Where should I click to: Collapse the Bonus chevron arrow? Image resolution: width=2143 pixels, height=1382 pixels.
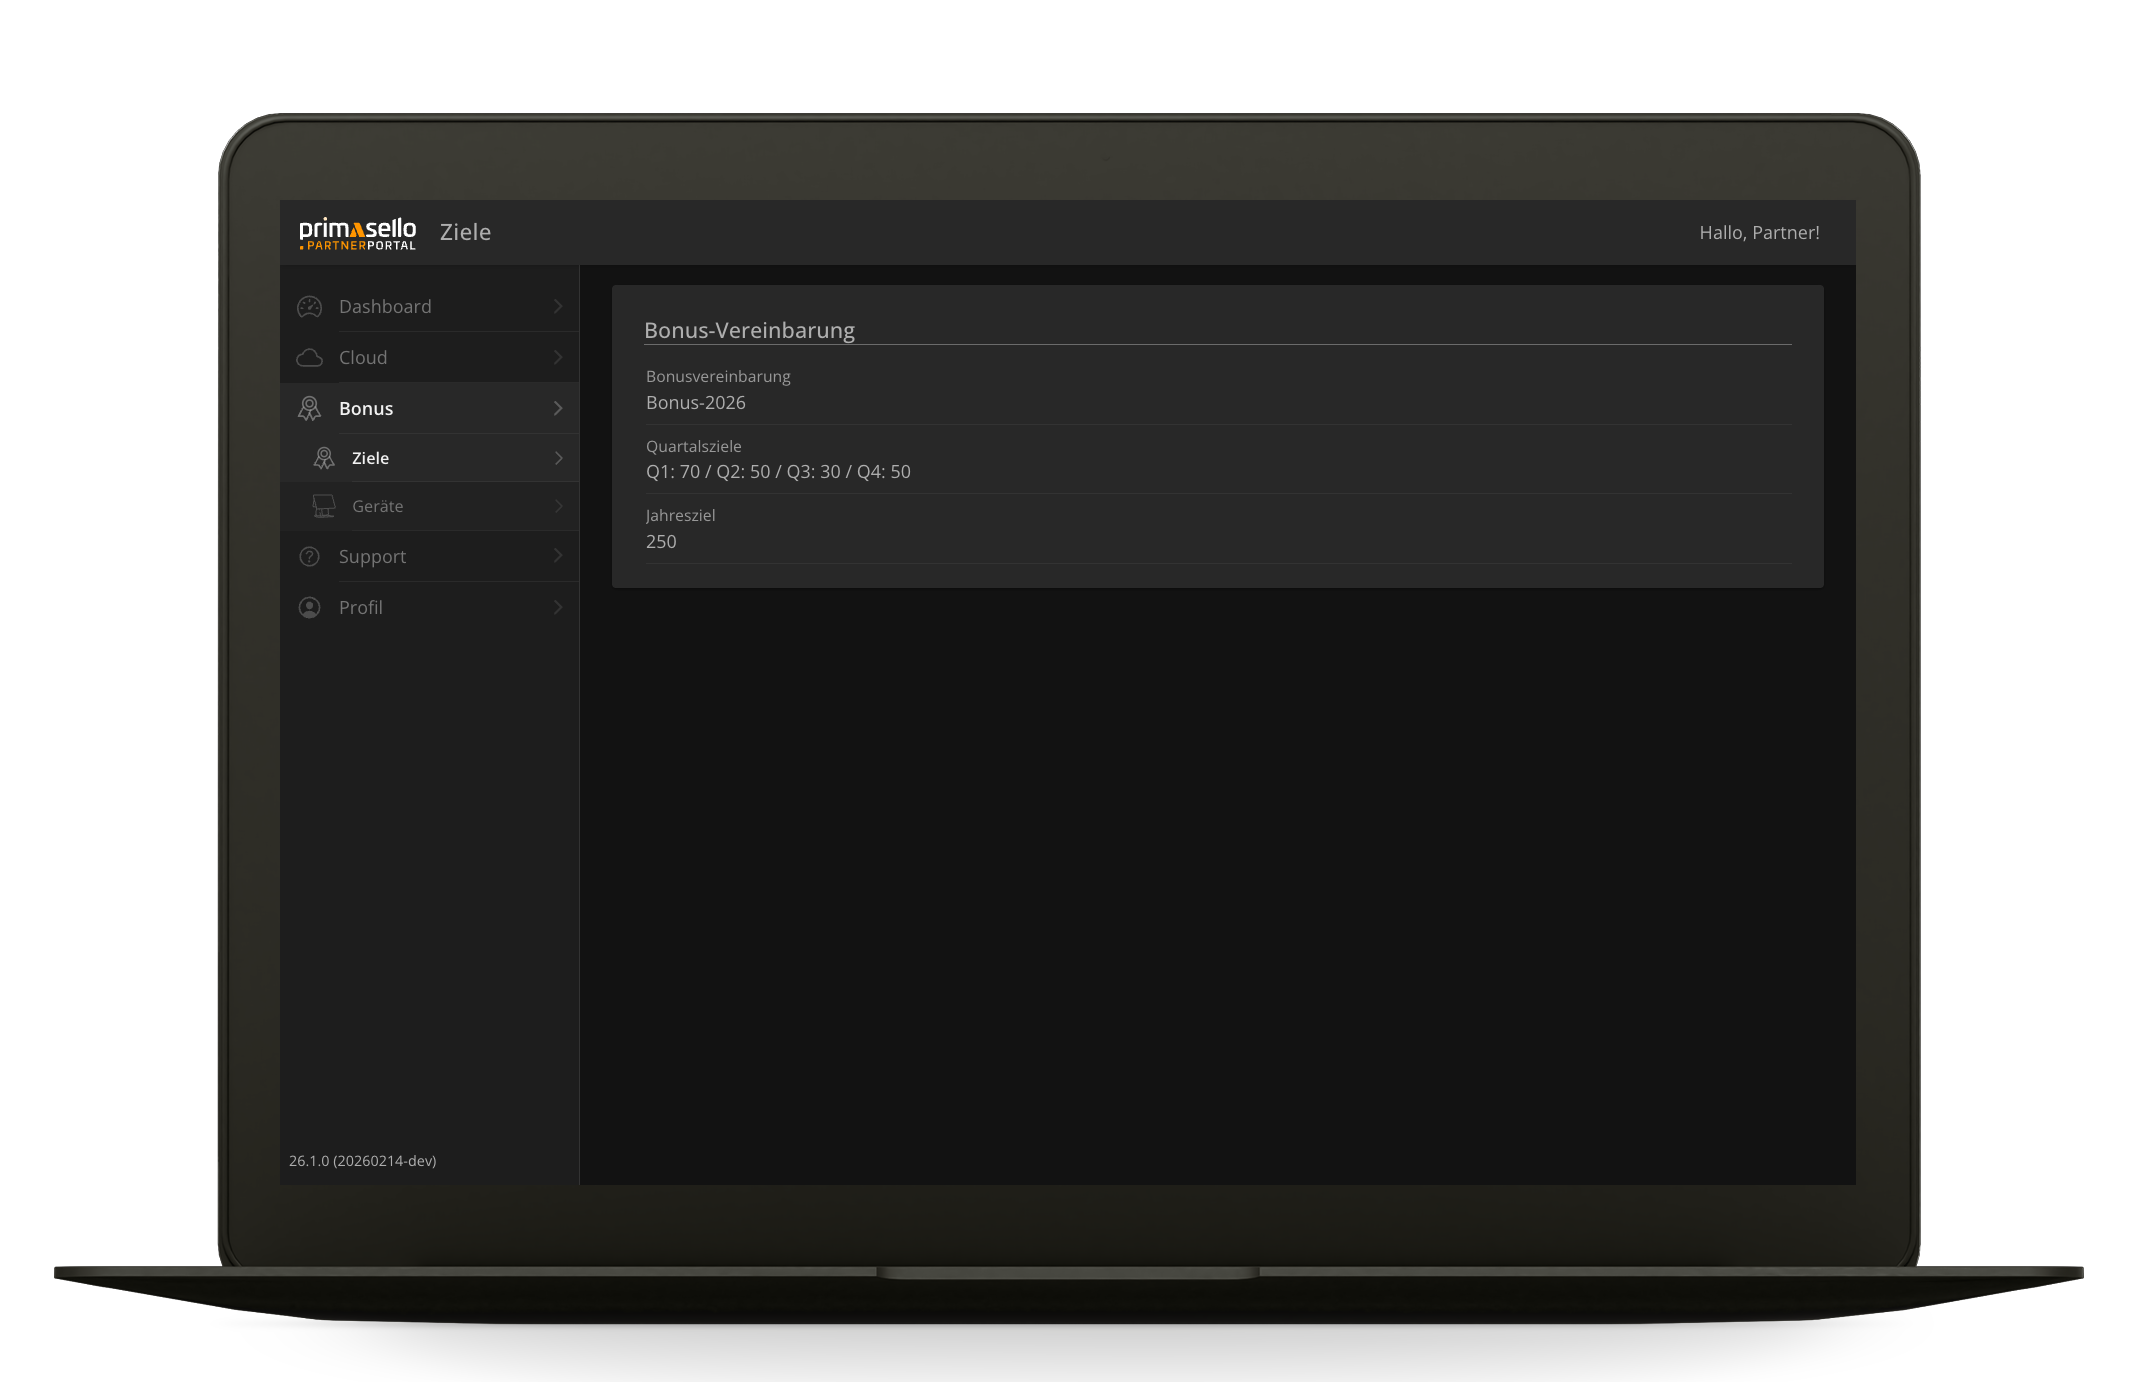coord(558,409)
